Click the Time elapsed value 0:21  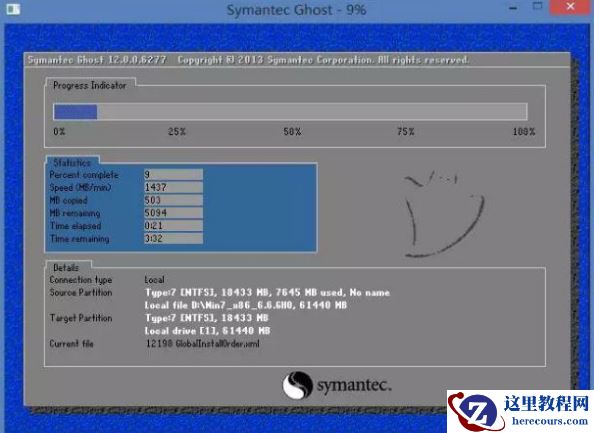coord(173,226)
